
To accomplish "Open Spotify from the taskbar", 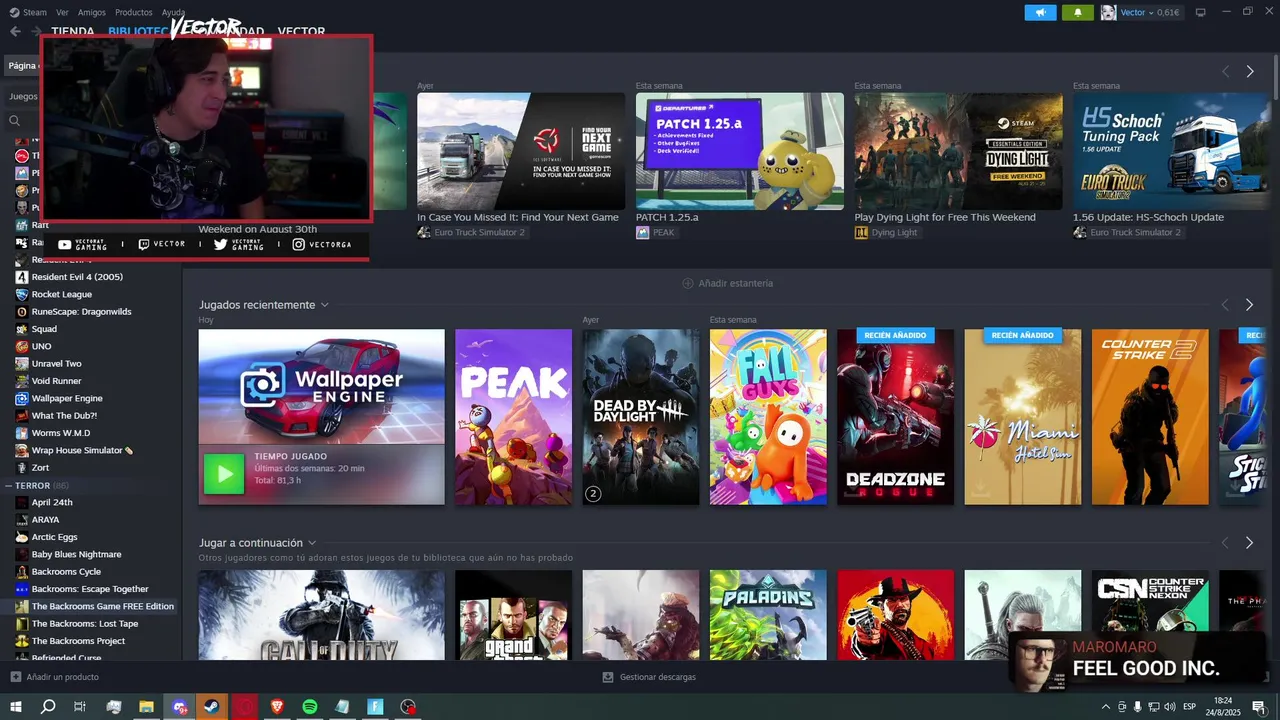I will tap(310, 707).
